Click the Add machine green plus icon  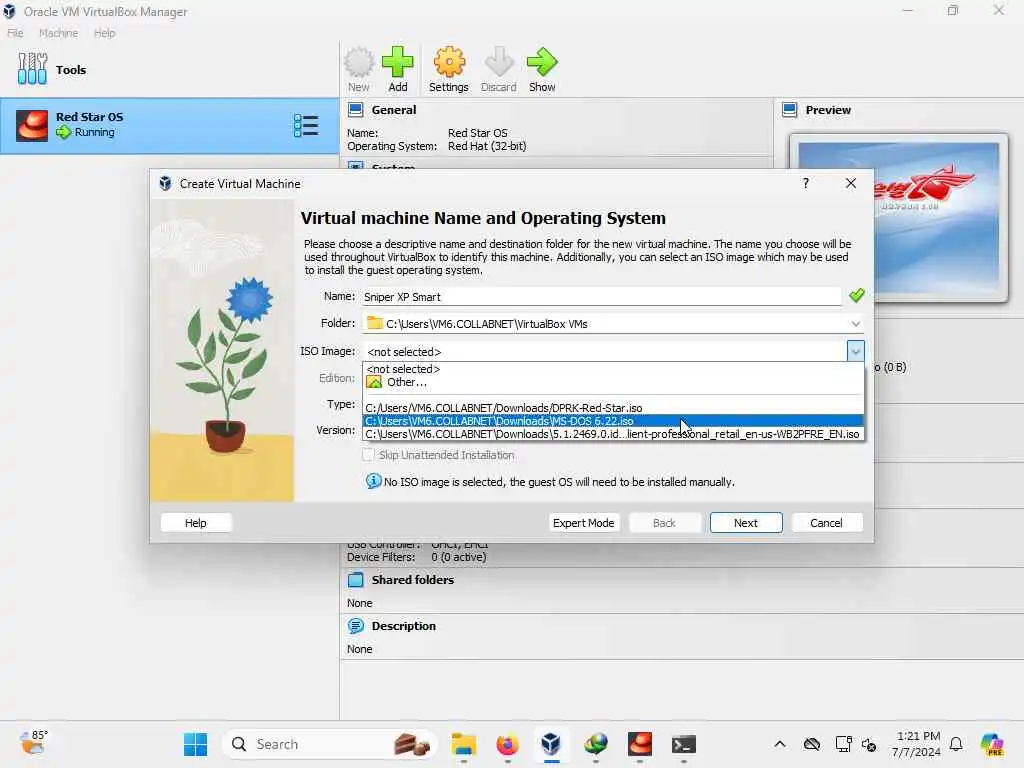coord(397,69)
